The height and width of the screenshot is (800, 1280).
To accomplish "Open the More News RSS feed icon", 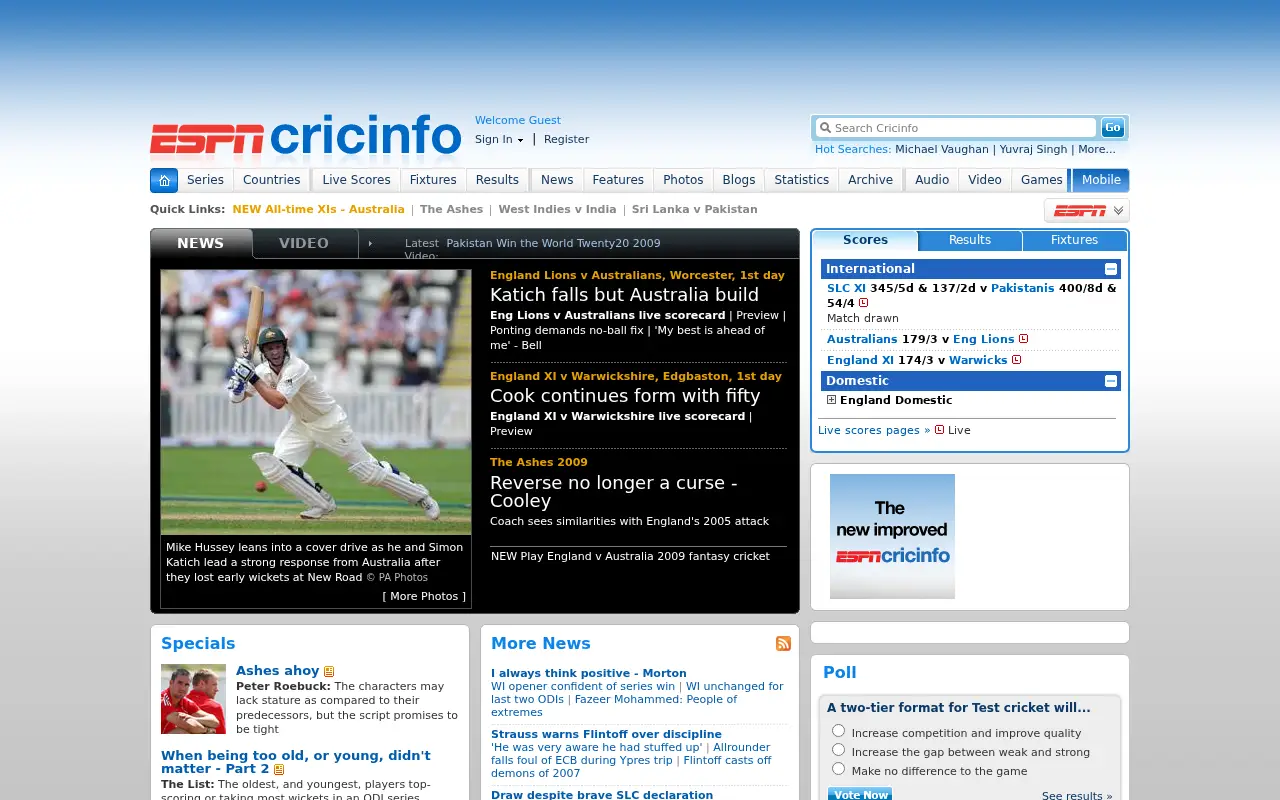I will 783,643.
